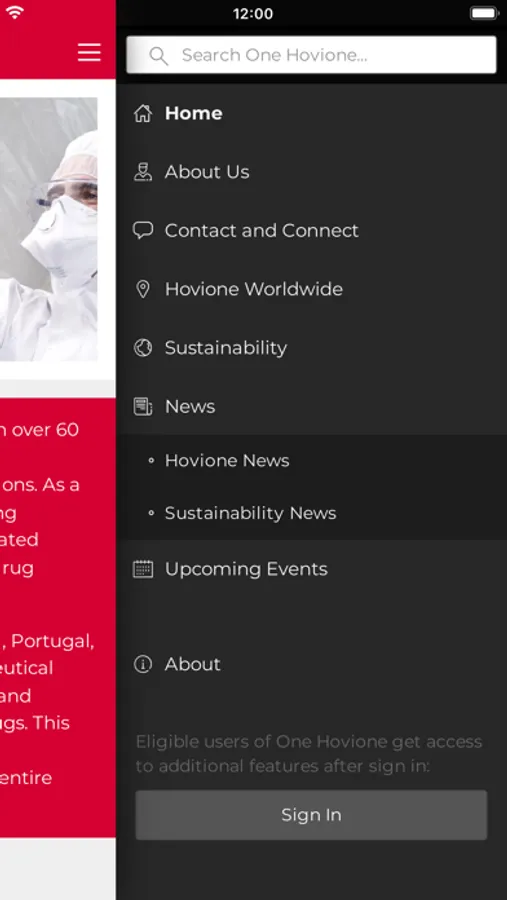This screenshot has height=900, width=507.
Task: Open the Hovione News sub-item
Action: click(x=227, y=460)
